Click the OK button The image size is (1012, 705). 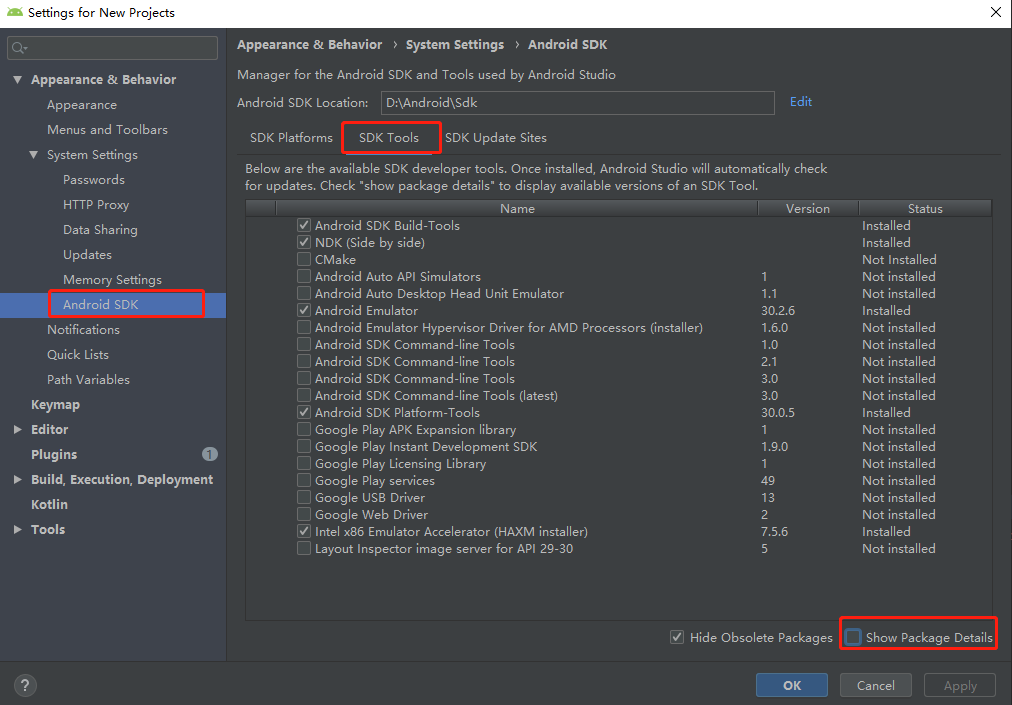792,686
